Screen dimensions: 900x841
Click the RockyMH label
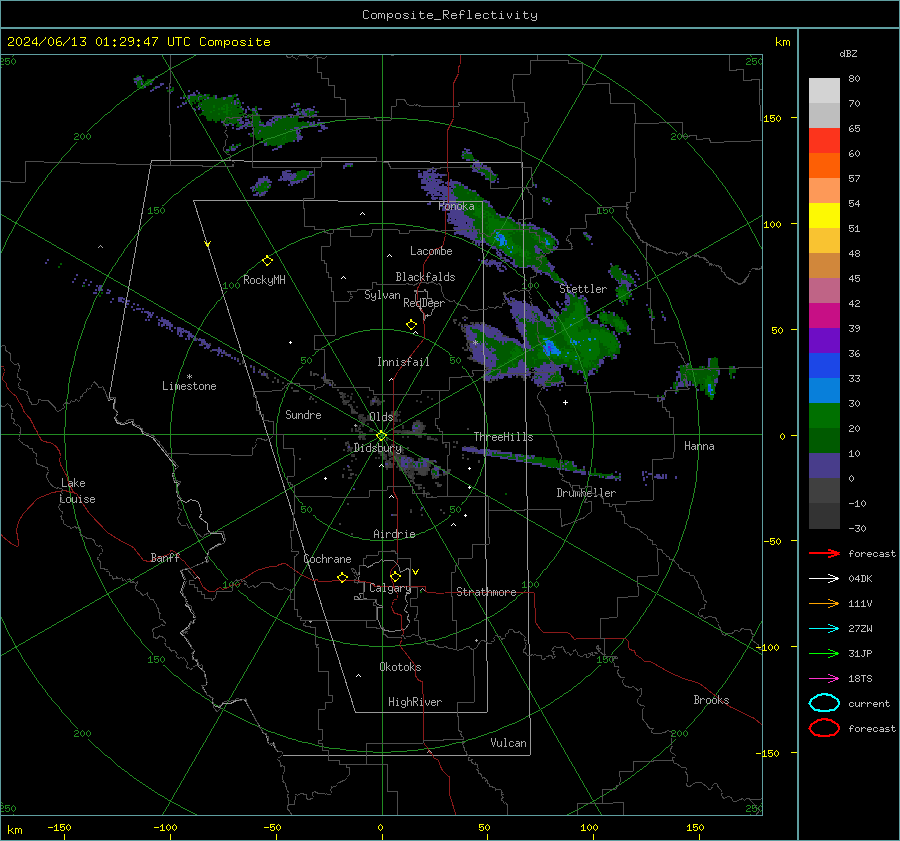click(x=264, y=280)
